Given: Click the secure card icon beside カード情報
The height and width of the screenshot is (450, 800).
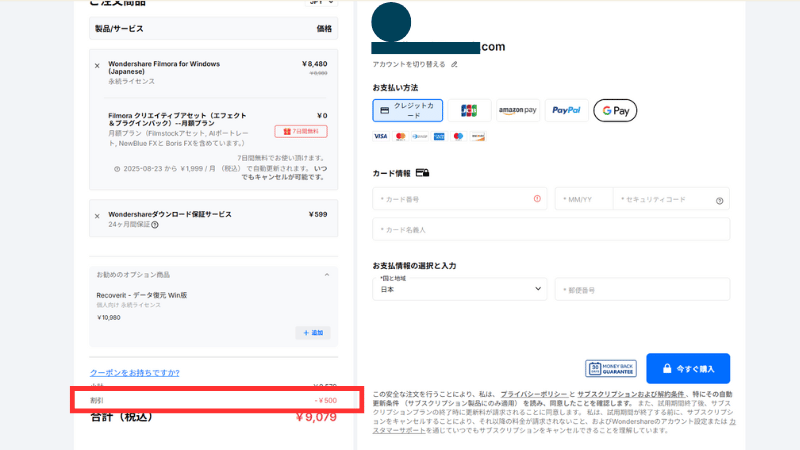Looking at the screenshot, I should (x=422, y=173).
